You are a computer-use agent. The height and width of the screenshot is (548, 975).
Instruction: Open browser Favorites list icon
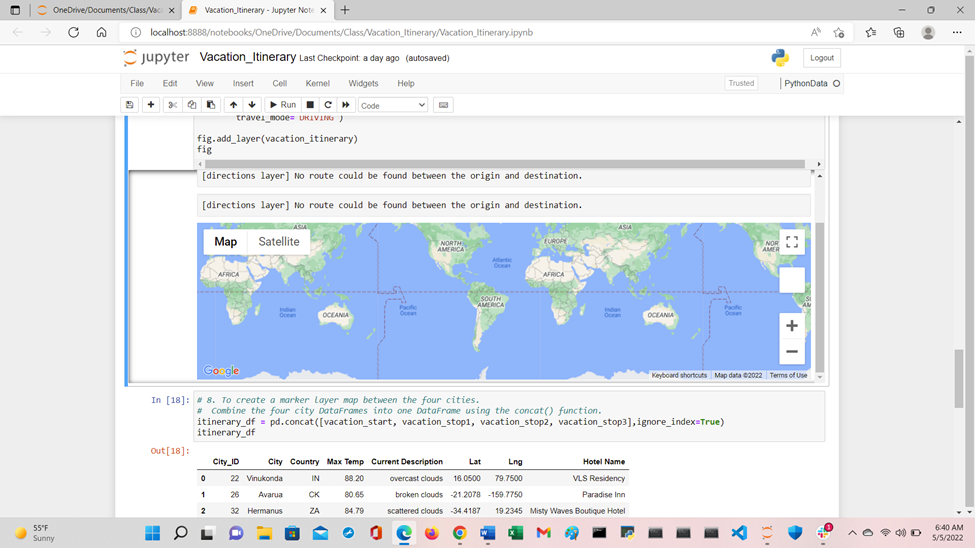pyautogui.click(x=871, y=32)
